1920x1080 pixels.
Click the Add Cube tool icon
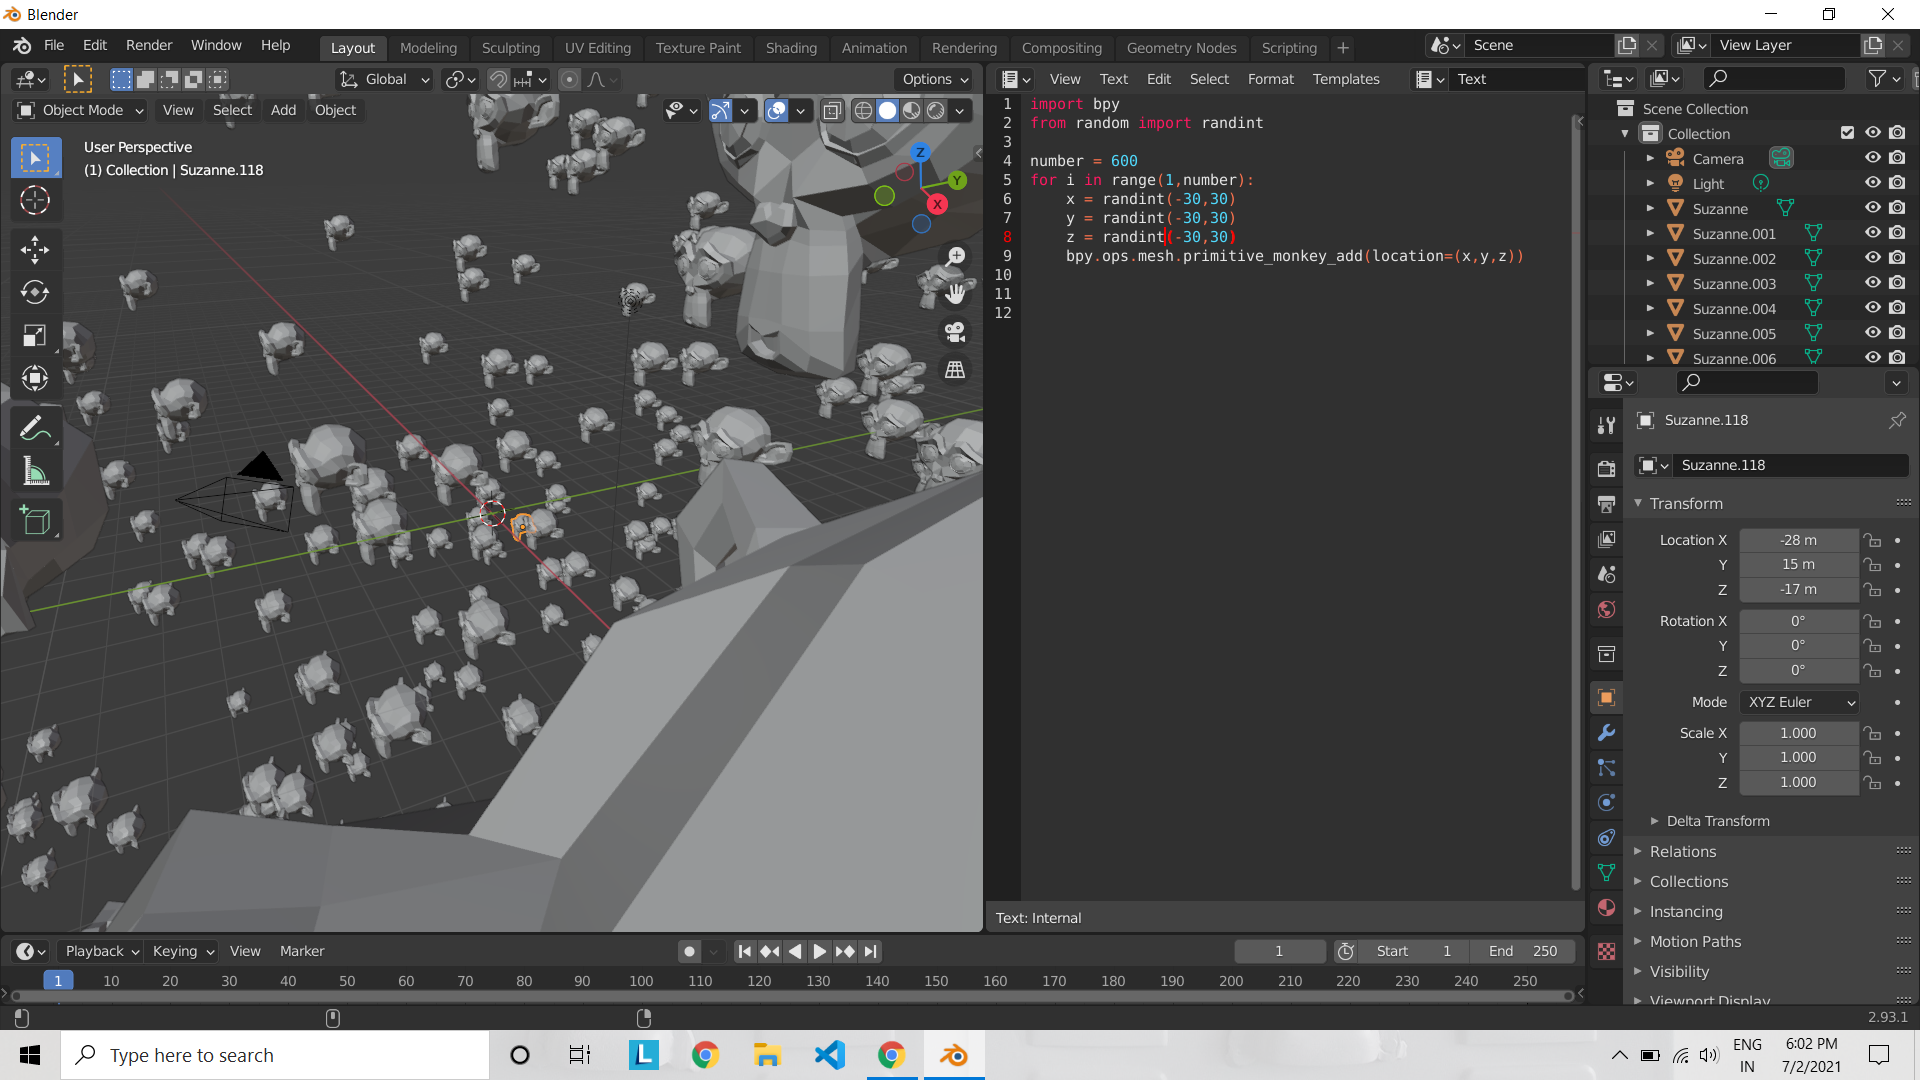(35, 521)
